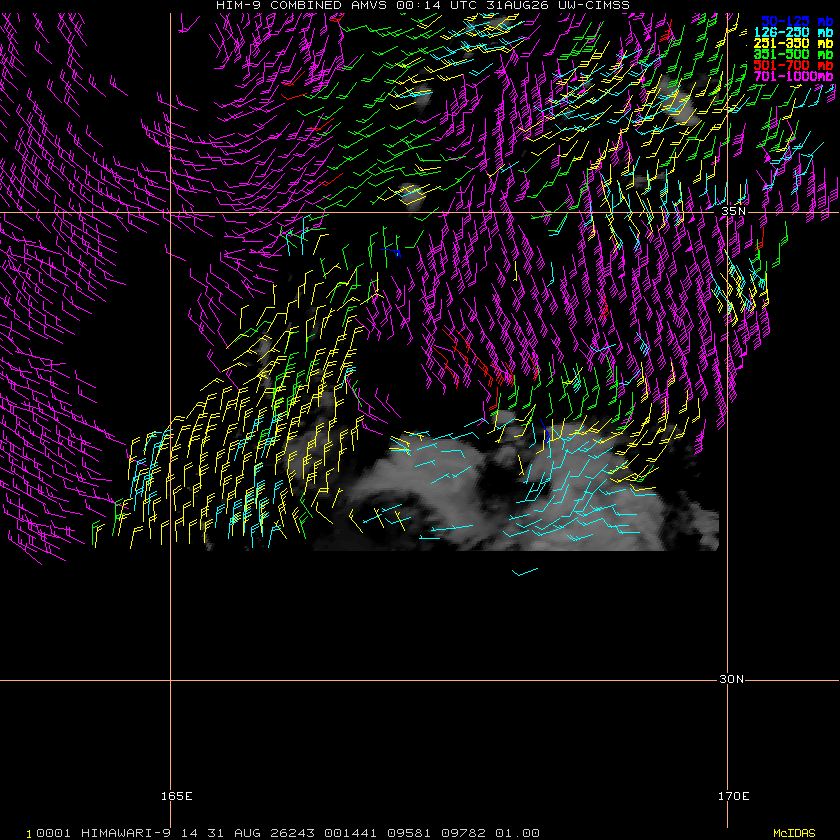Select the yellow frame number 1 in the footer
Screen dimensions: 840x840
tap(29, 835)
